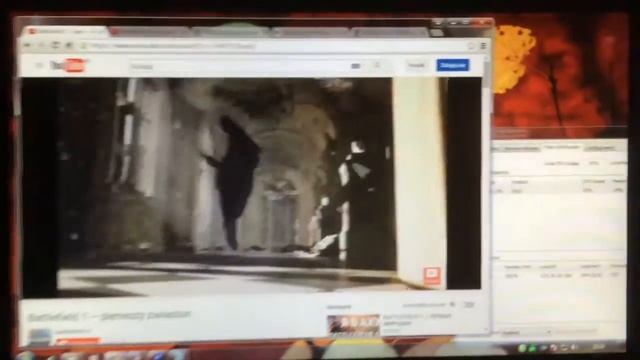
Task: Click the bookmark star in address bar
Action: (x=471, y=46)
